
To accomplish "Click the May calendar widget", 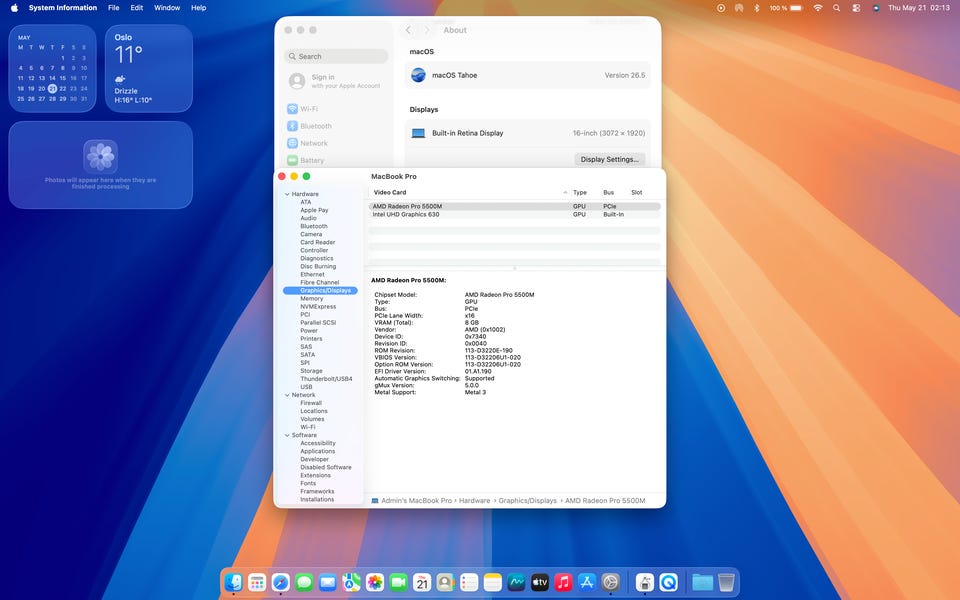I will tap(53, 69).
